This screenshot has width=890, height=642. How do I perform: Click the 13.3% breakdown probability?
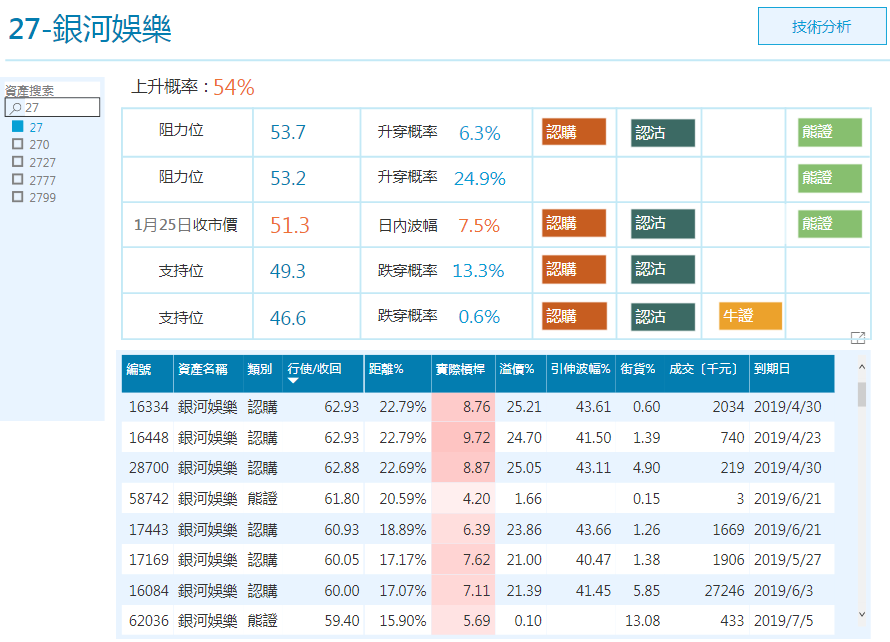click(x=478, y=270)
